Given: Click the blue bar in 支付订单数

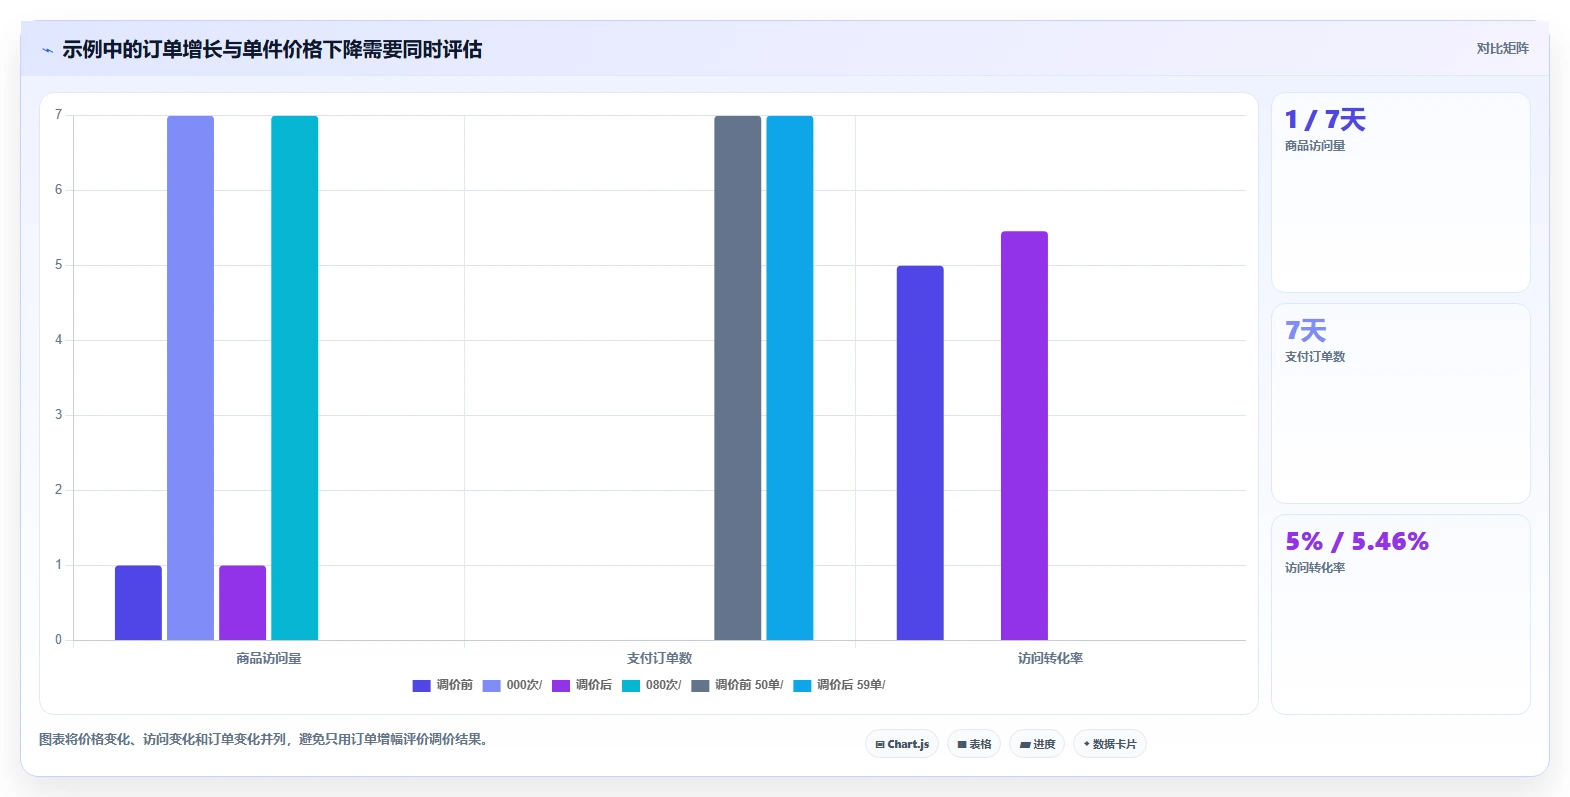Looking at the screenshot, I should click(x=790, y=378).
